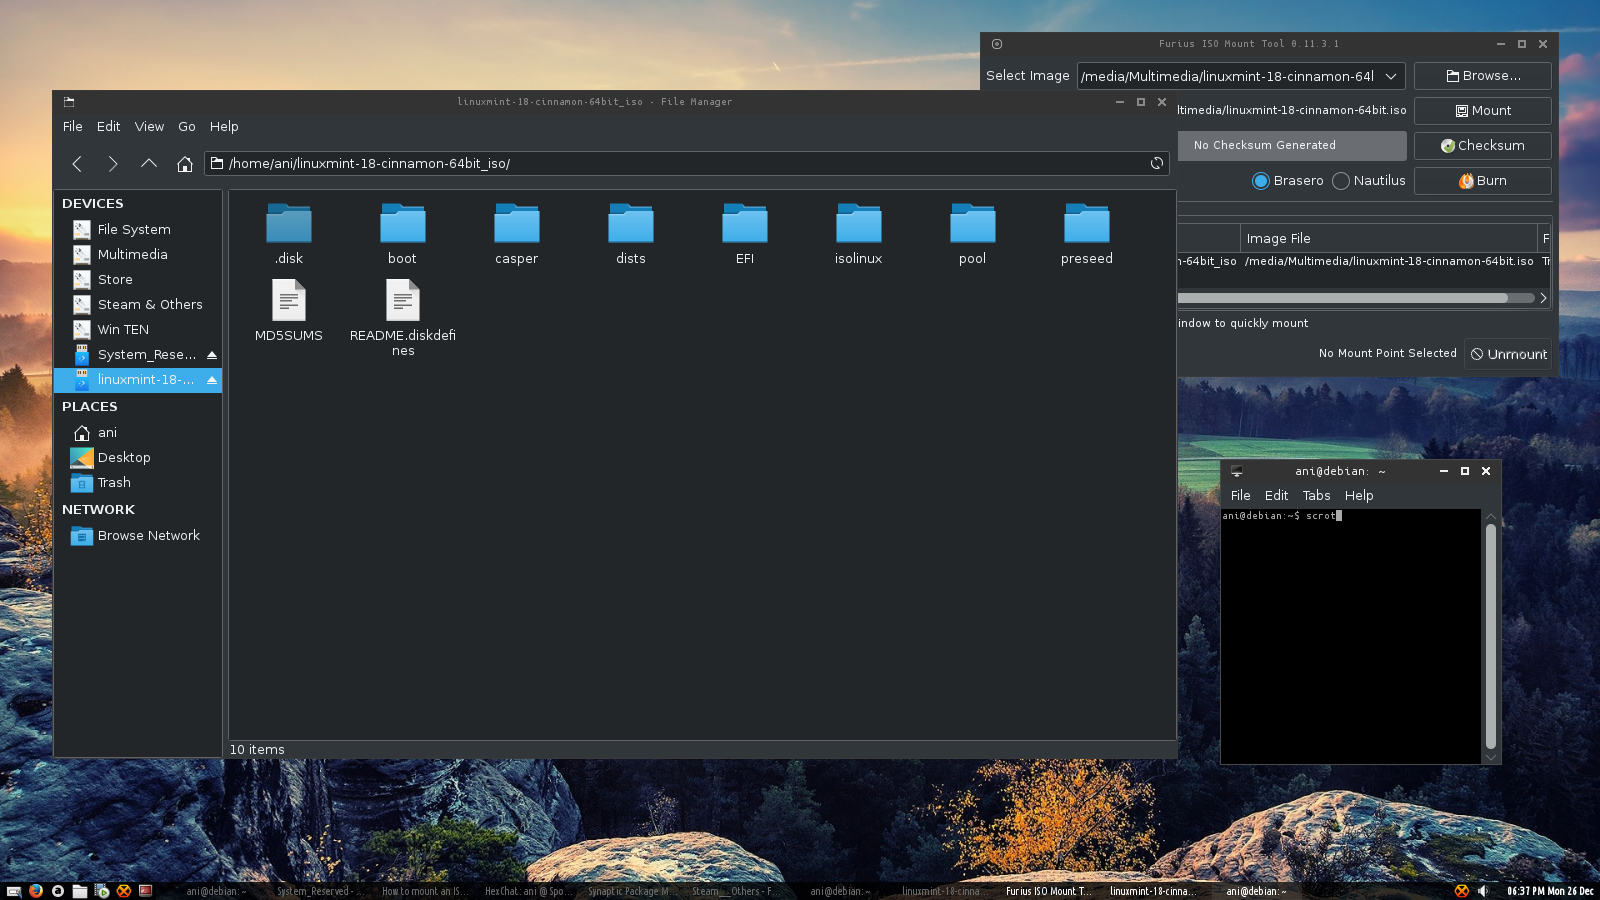Click the clock showing 06:37 PM
This screenshot has width=1600, height=900.
(x=1550, y=891)
